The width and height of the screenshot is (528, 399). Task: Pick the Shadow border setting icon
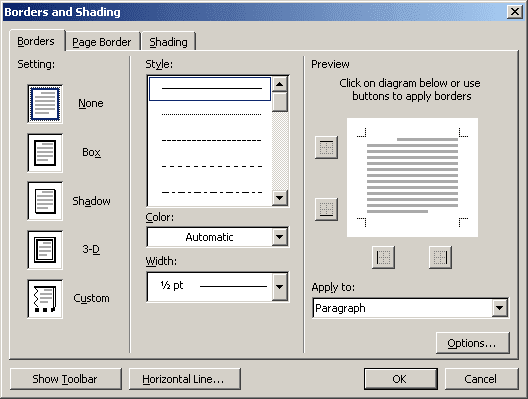tap(45, 201)
